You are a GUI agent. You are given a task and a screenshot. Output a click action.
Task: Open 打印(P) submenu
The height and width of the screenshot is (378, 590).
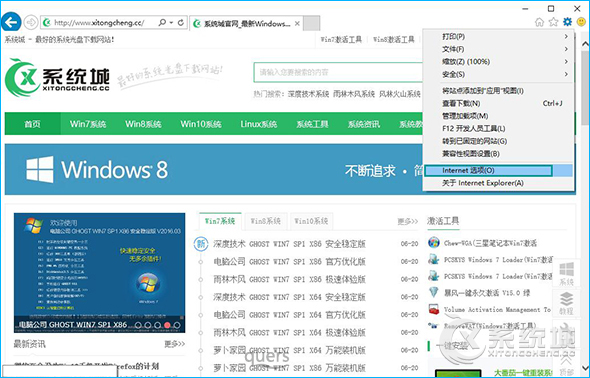pos(499,36)
